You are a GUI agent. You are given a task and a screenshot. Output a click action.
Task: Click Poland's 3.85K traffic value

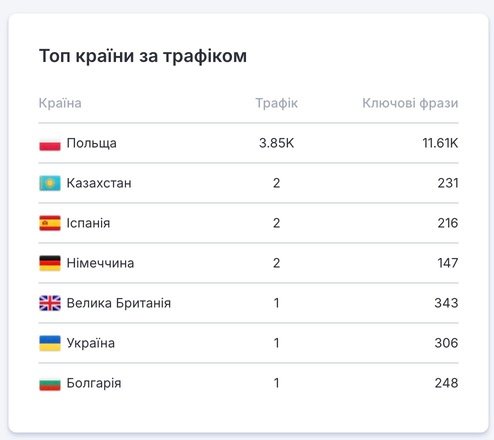277,143
